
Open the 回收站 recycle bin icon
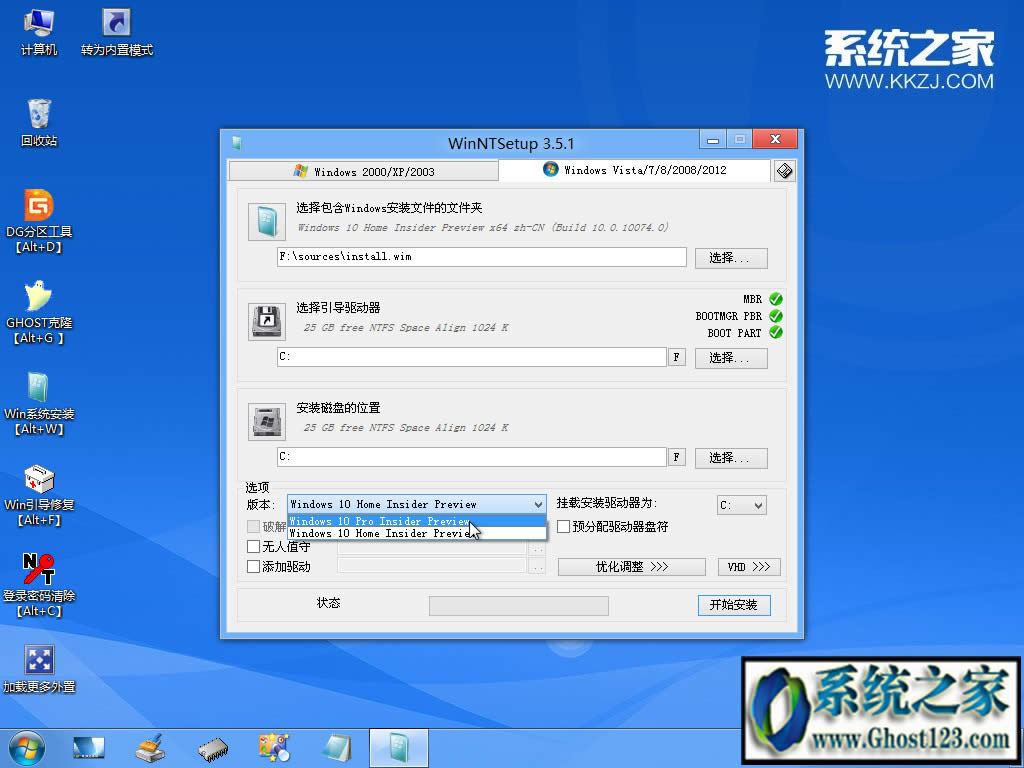tap(39, 123)
